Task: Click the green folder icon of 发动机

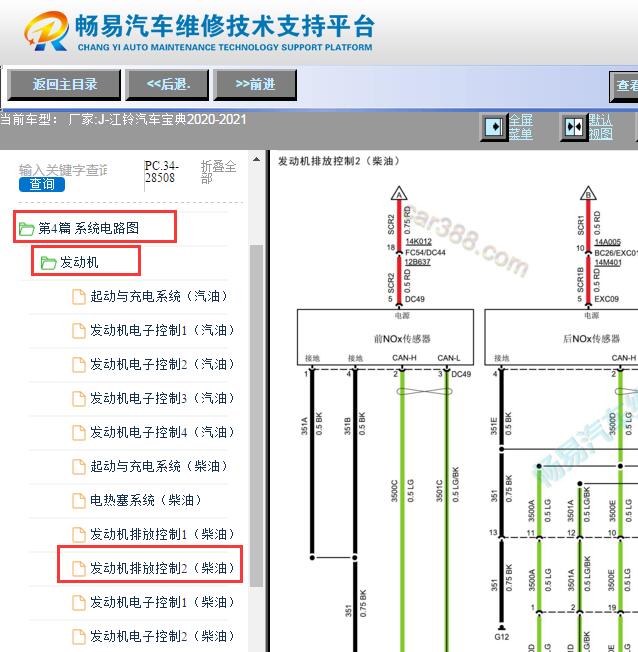Action: pyautogui.click(x=48, y=263)
